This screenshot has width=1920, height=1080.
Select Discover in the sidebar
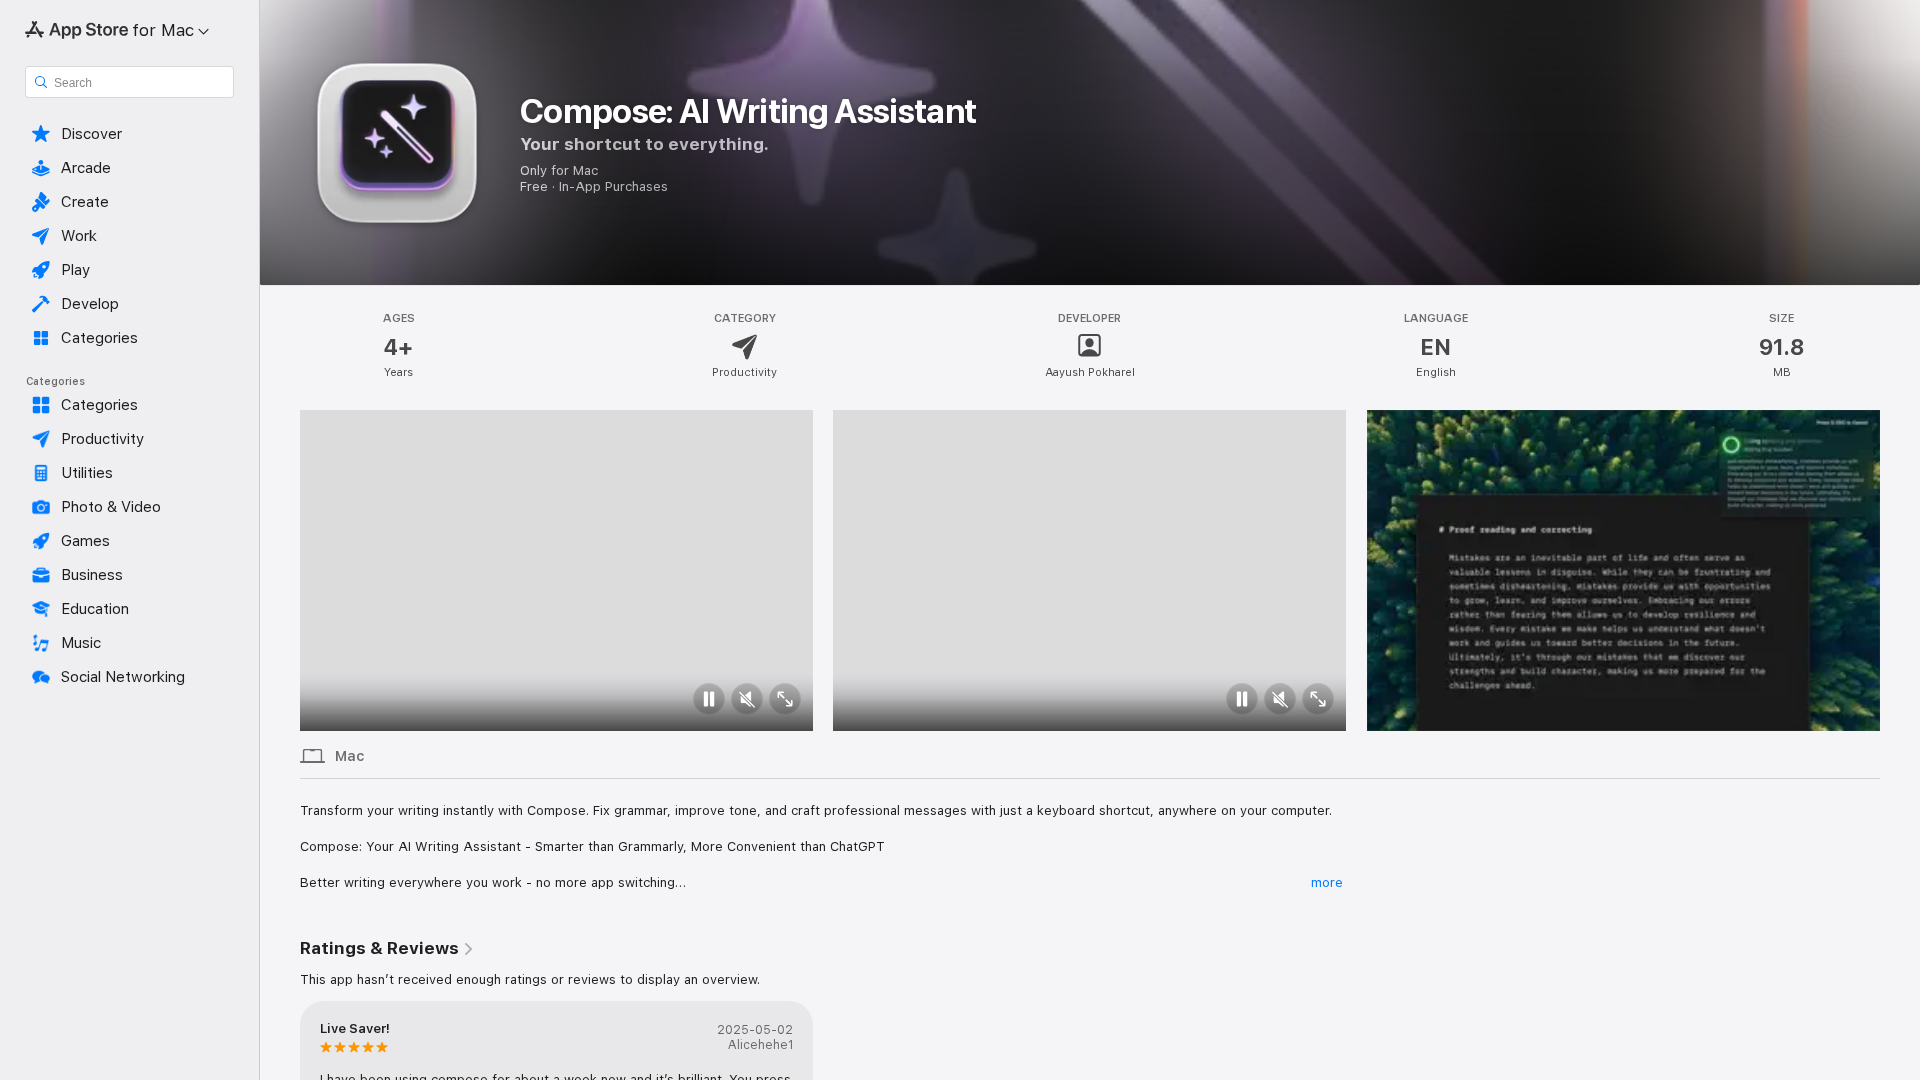point(91,134)
